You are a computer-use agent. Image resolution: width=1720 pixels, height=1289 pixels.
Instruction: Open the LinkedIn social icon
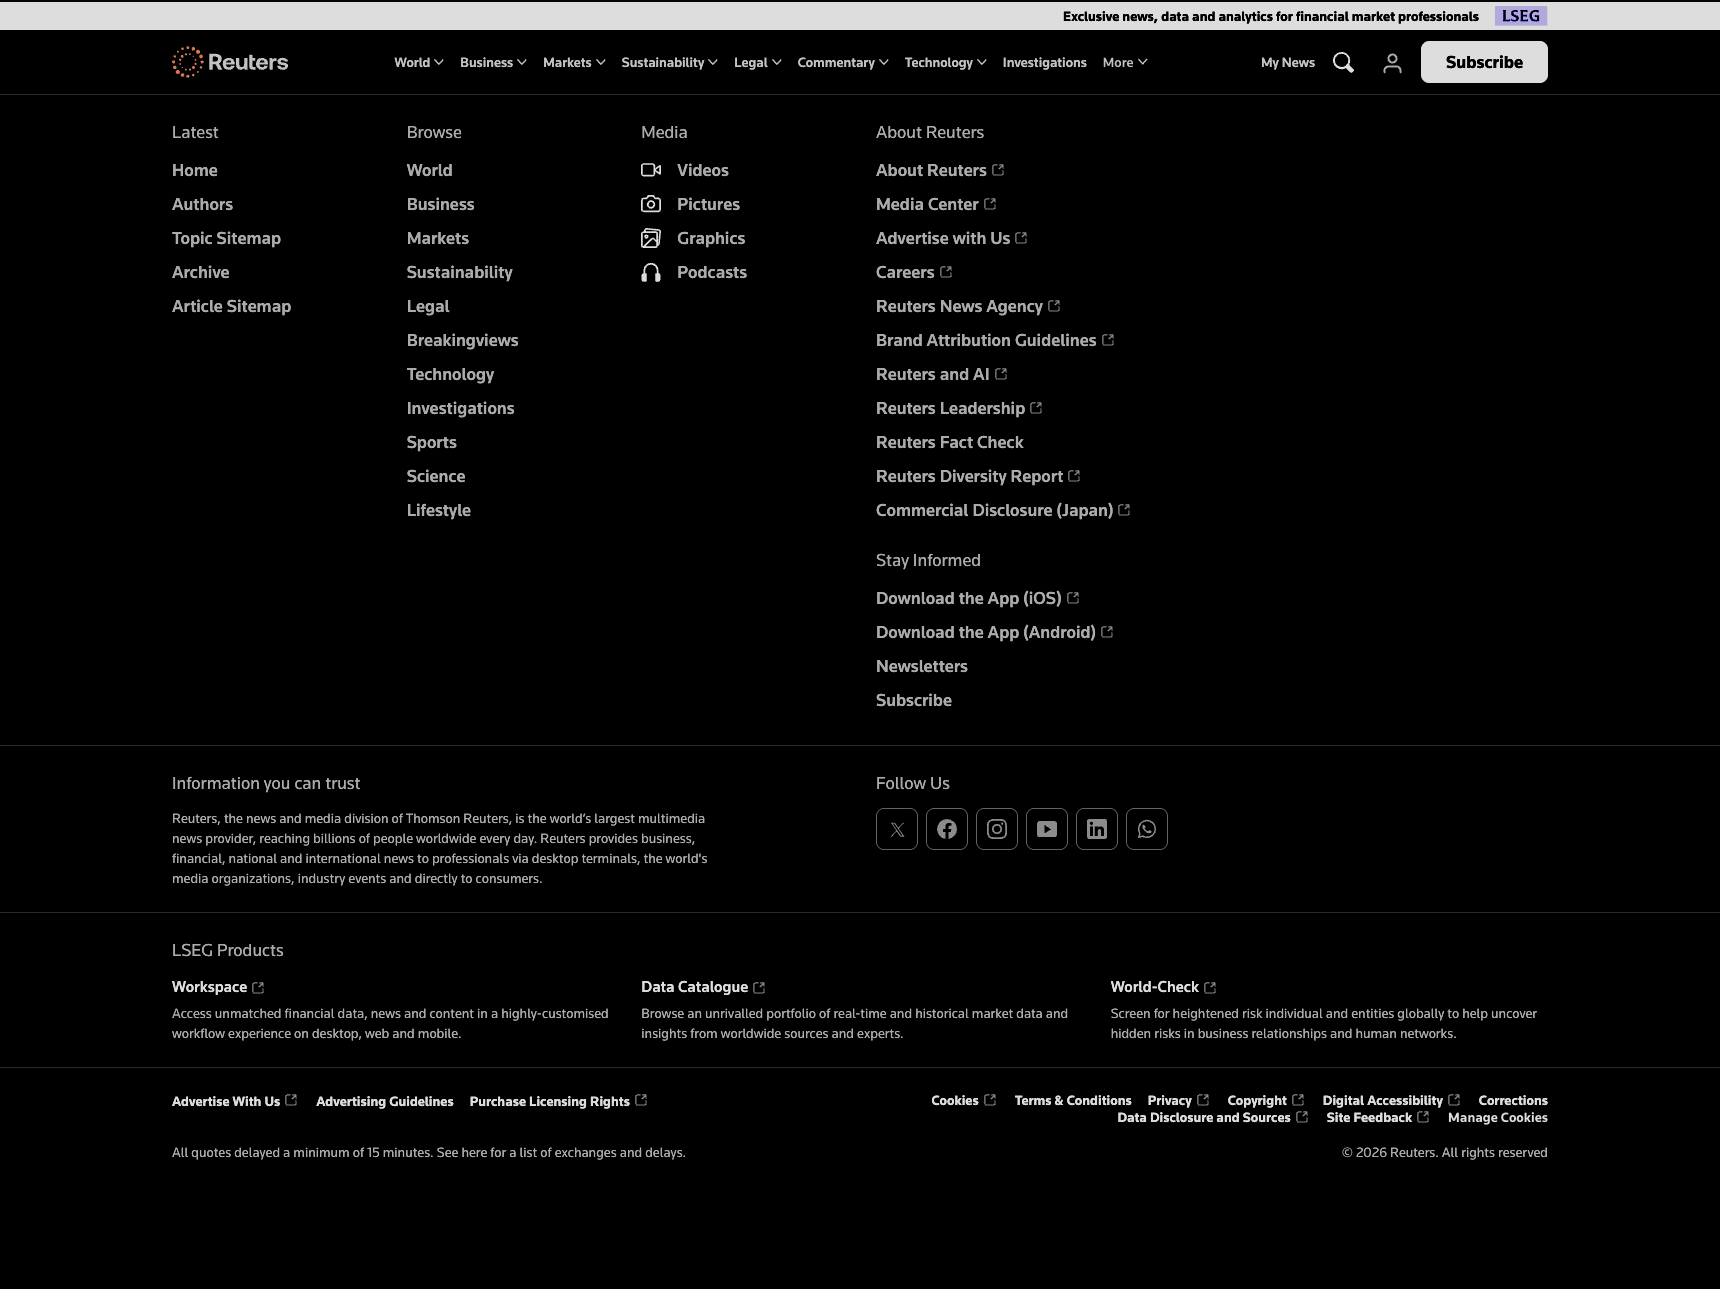(x=1097, y=829)
